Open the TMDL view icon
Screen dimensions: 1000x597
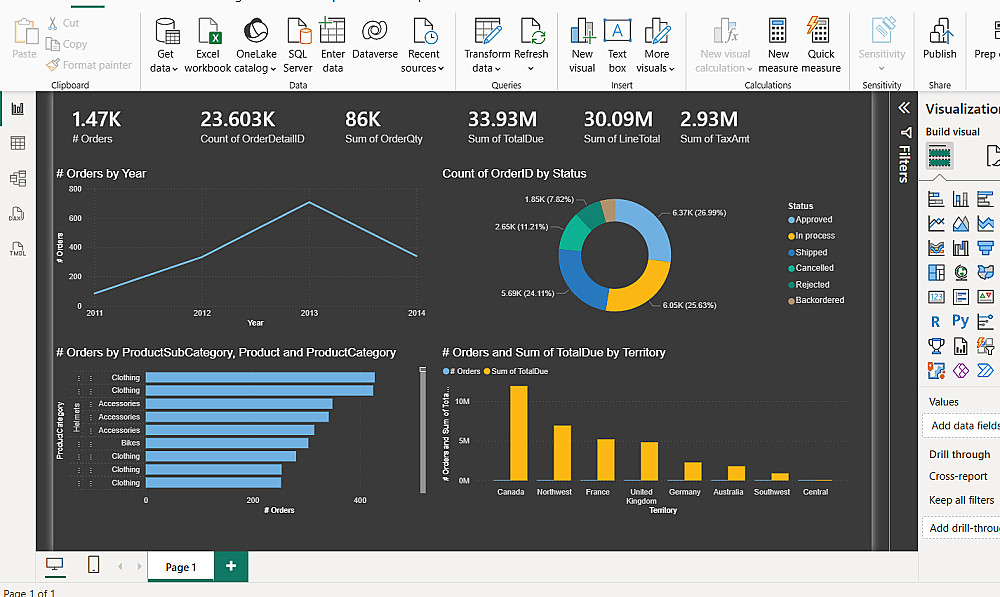[17, 249]
